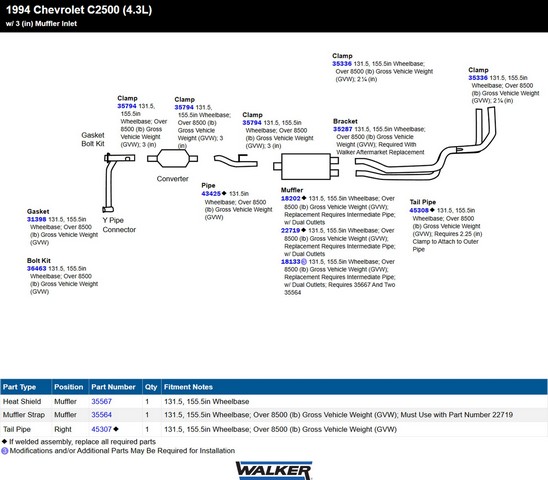
Task: Open clamp 35794 directly above the converter
Action: [184, 107]
